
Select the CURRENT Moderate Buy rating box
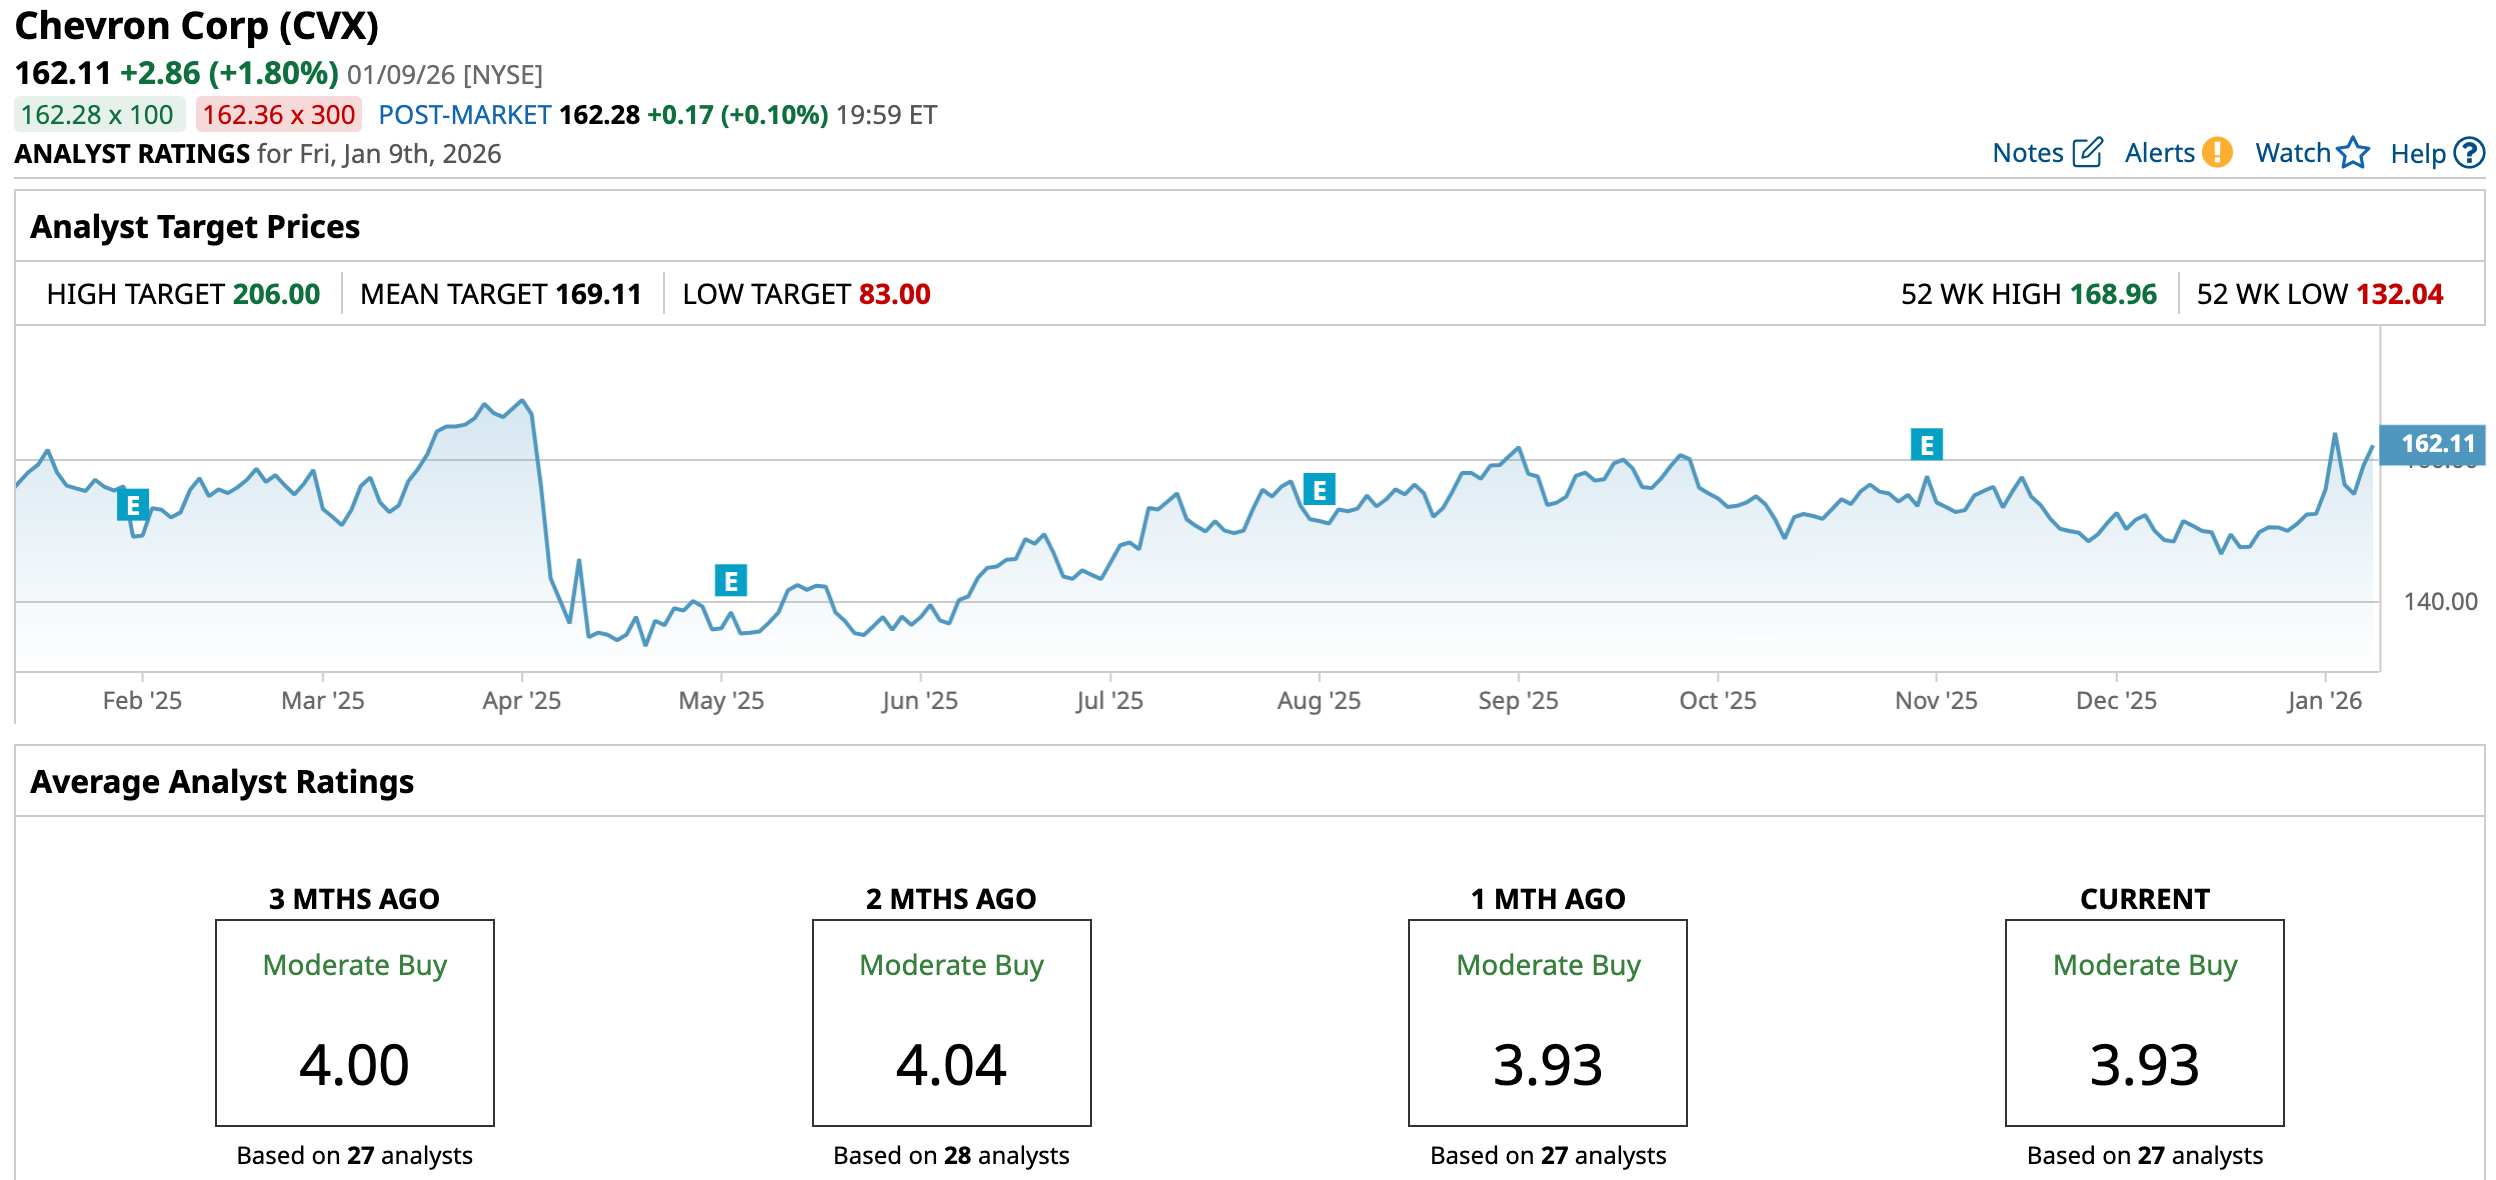(2144, 1022)
